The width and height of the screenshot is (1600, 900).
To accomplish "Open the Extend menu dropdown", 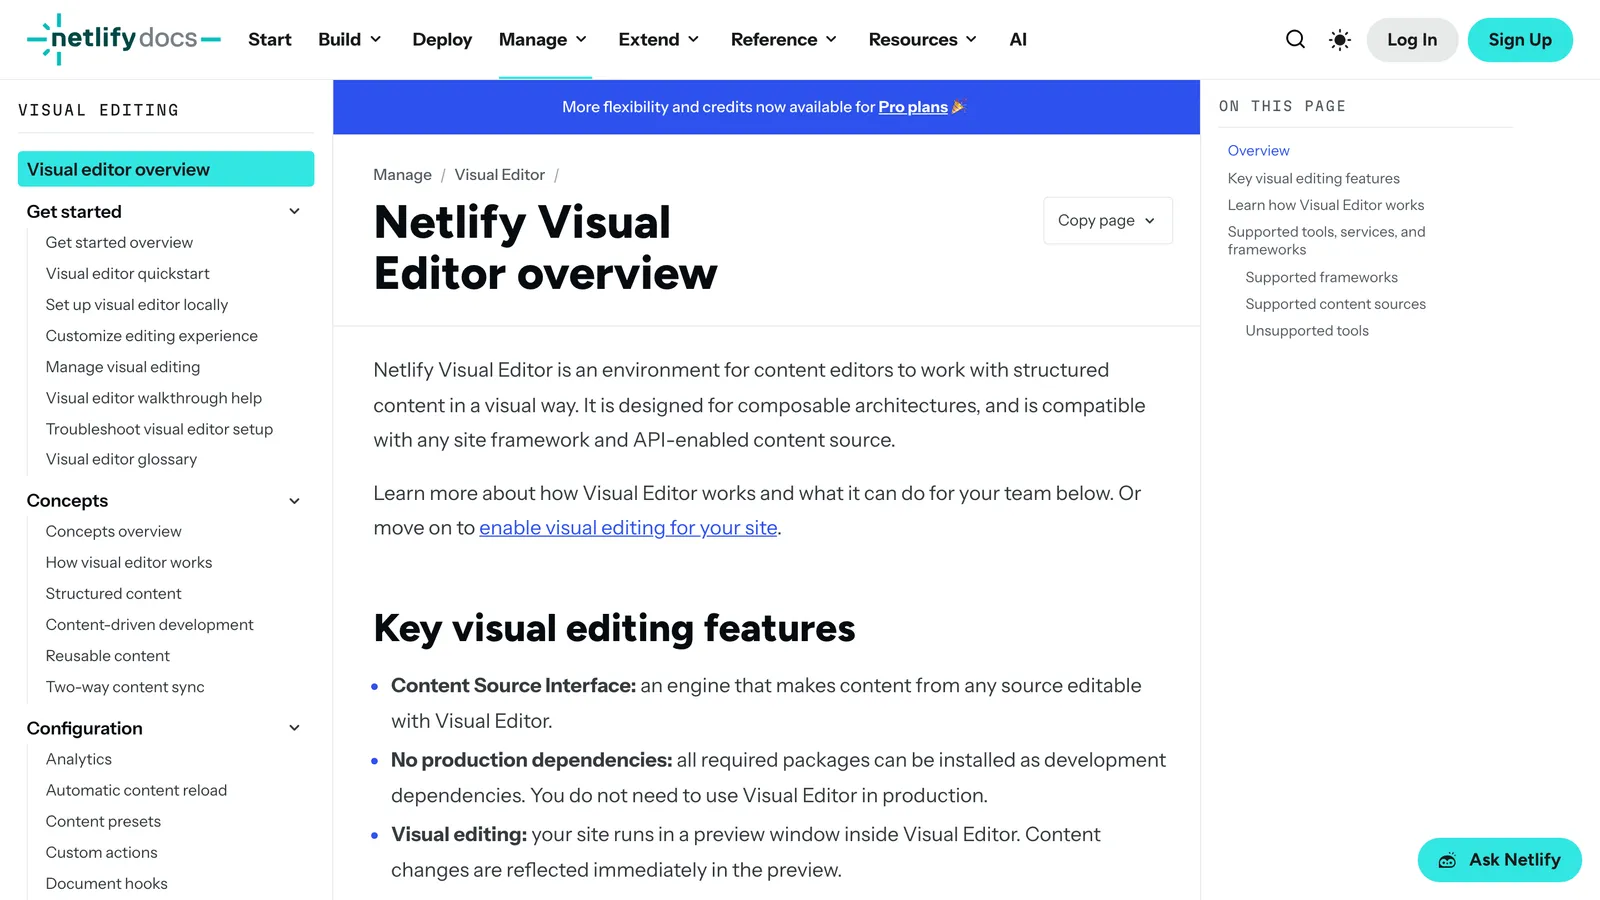I will coord(659,39).
